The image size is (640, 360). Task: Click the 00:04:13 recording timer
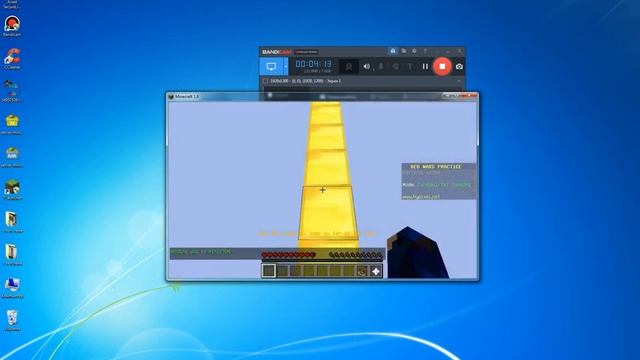coord(313,64)
